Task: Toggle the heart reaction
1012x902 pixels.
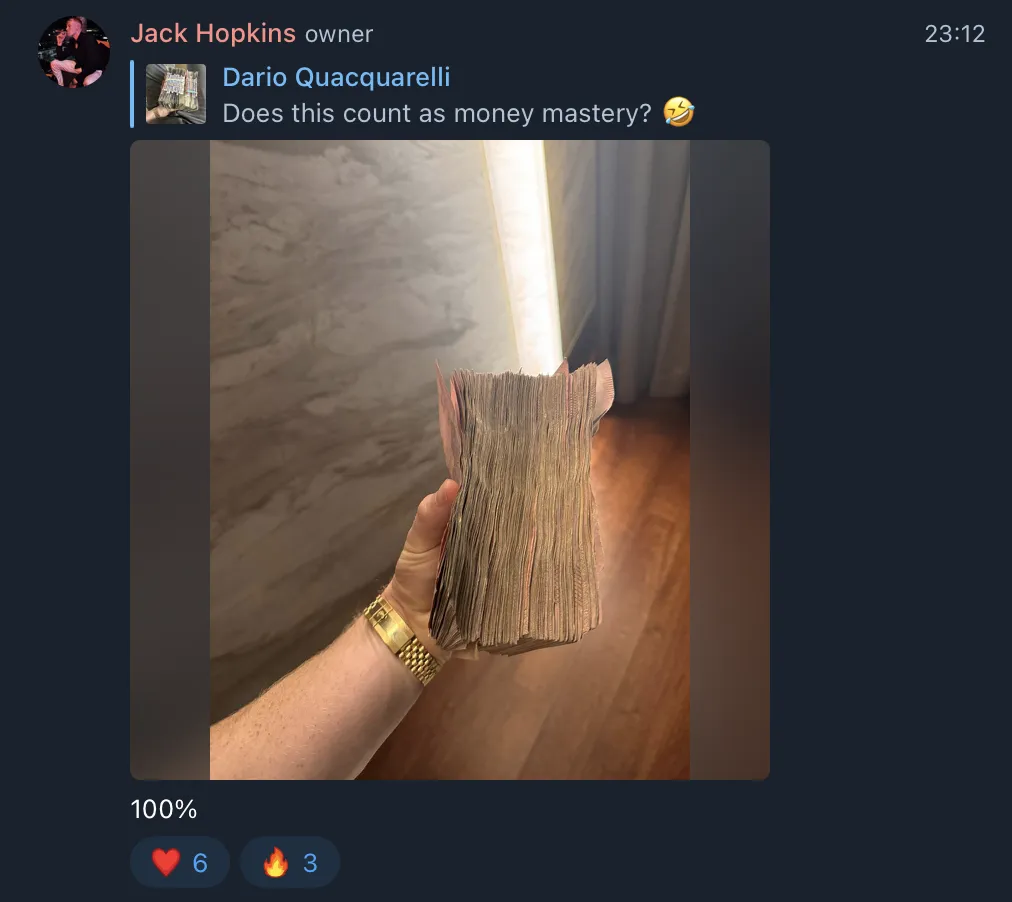Action: coord(180,863)
